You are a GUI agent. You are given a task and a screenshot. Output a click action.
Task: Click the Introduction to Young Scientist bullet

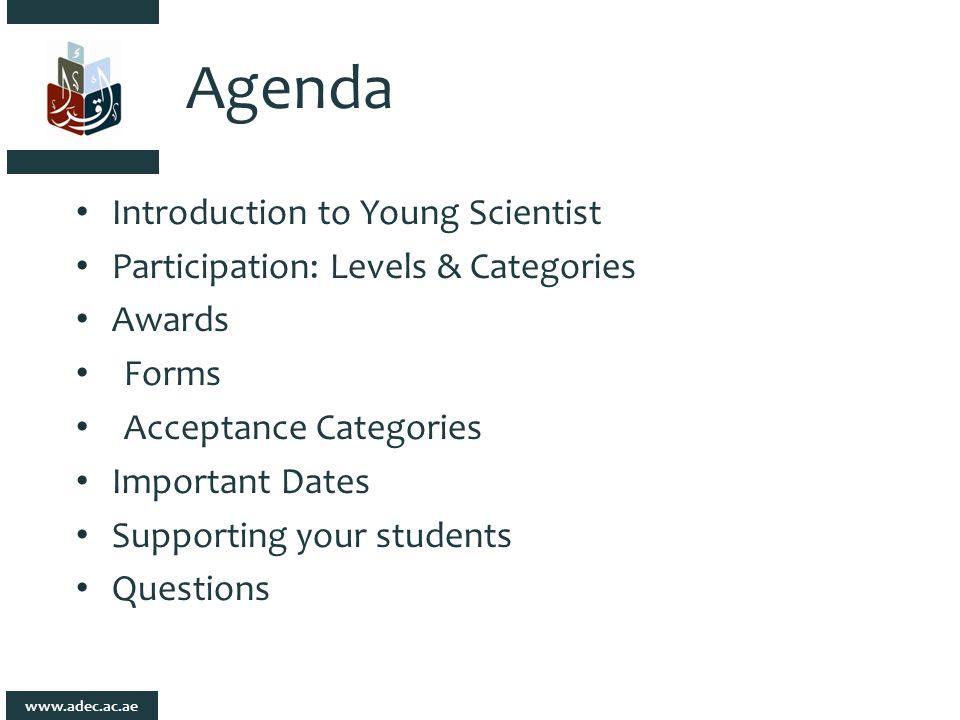[x=356, y=214]
